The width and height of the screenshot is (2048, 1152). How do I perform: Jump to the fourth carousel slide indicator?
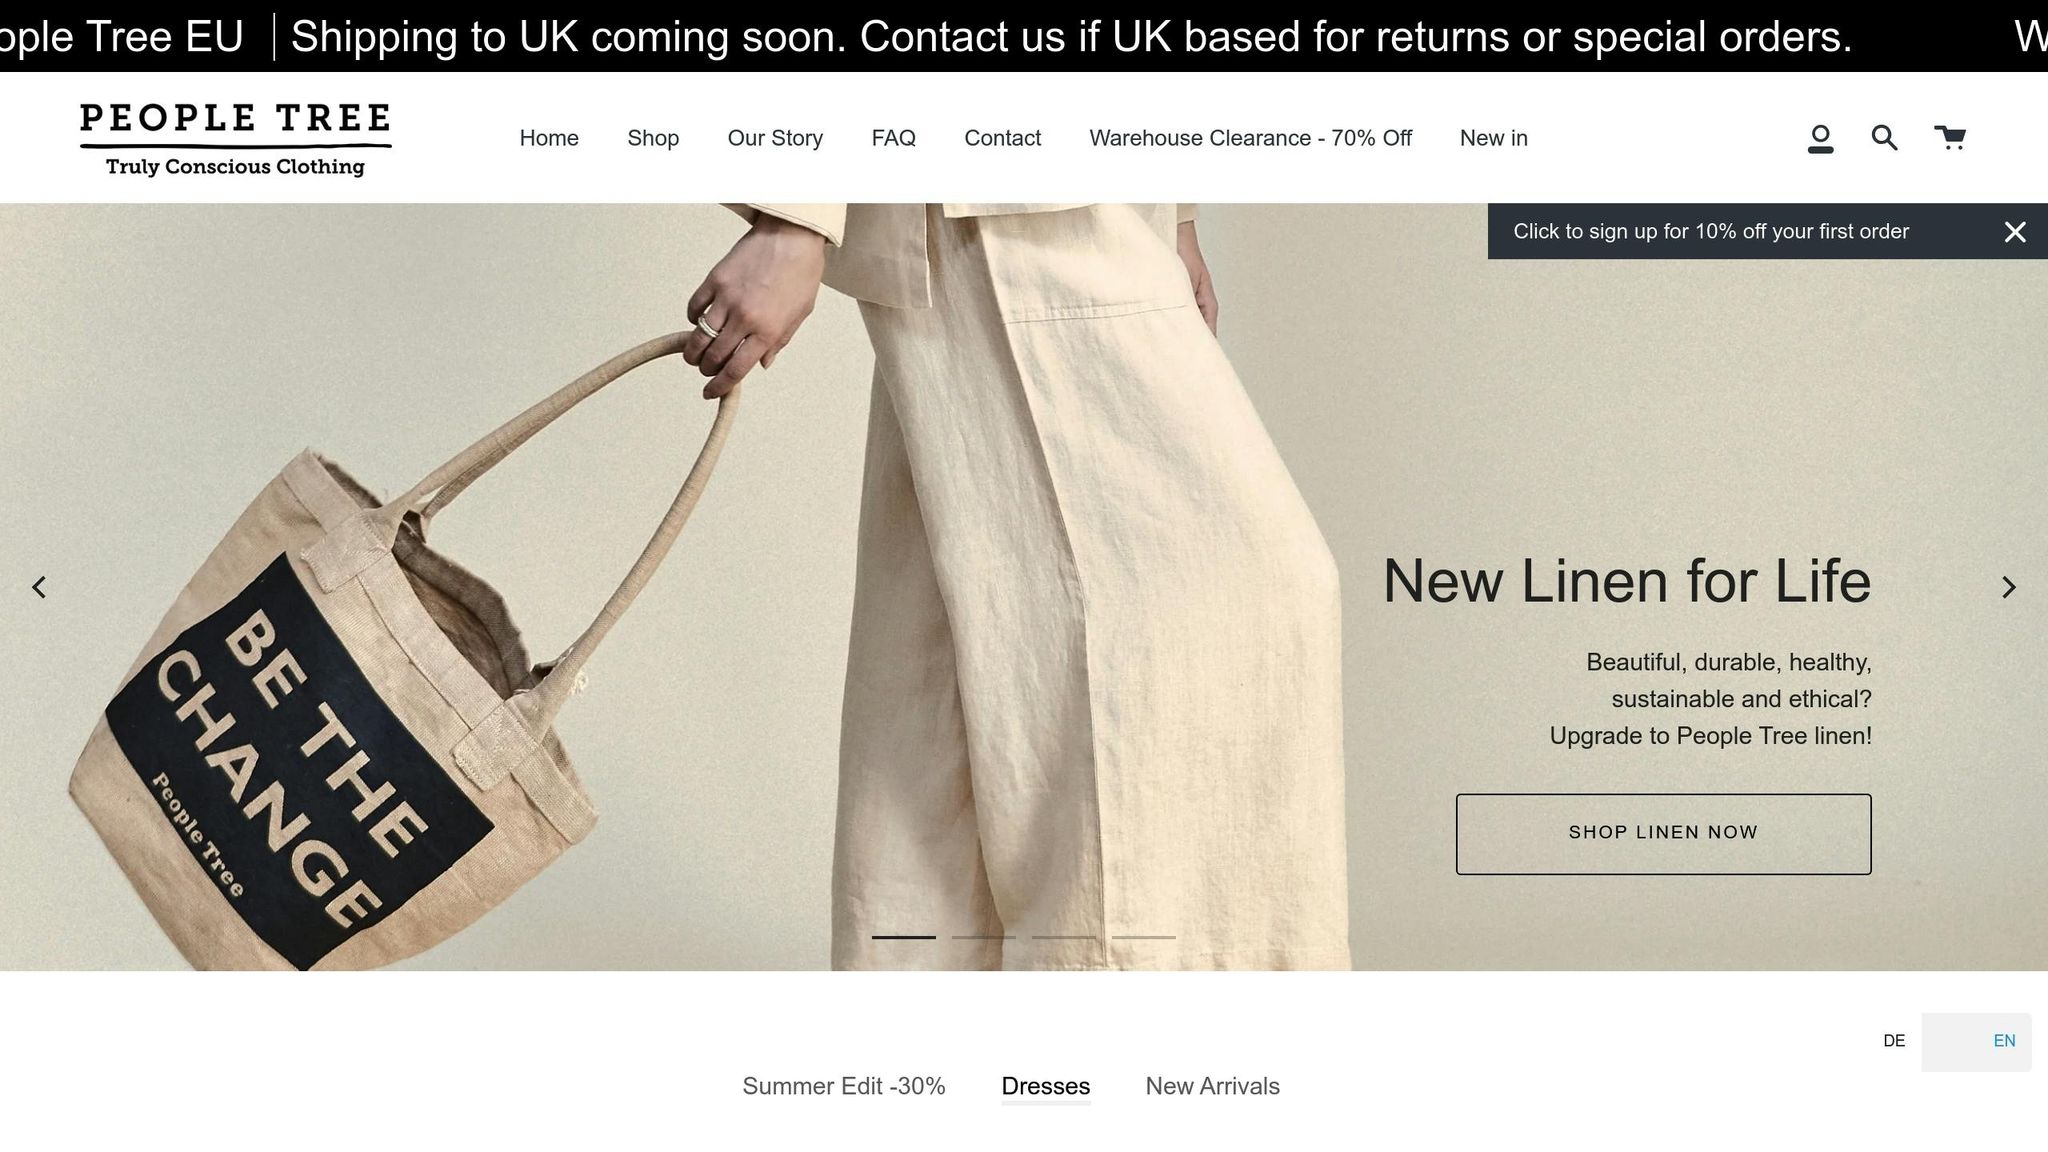(1143, 937)
